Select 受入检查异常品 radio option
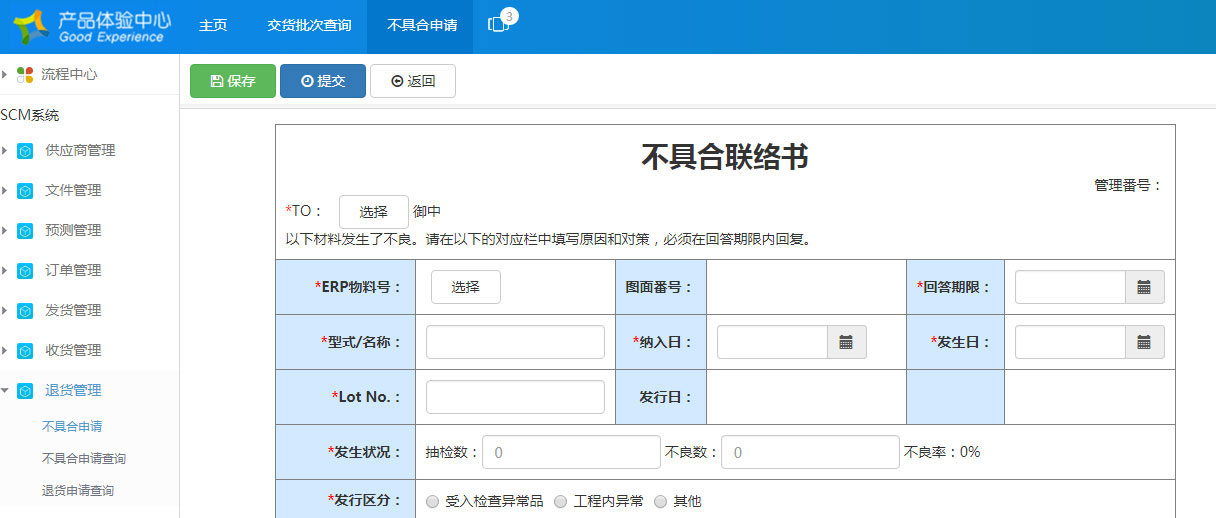This screenshot has width=1216, height=518. pyautogui.click(x=432, y=502)
